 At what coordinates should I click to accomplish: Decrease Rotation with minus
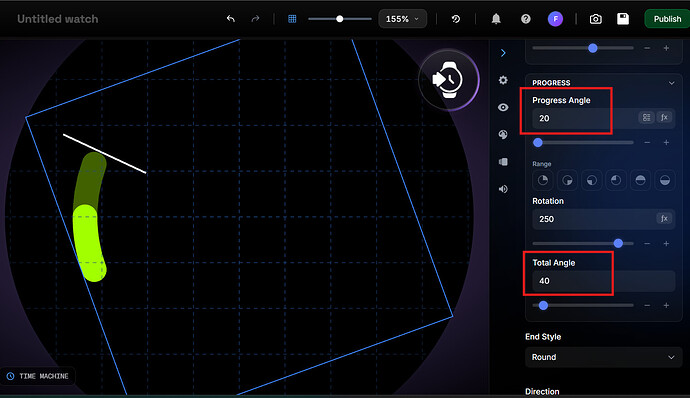[647, 243]
